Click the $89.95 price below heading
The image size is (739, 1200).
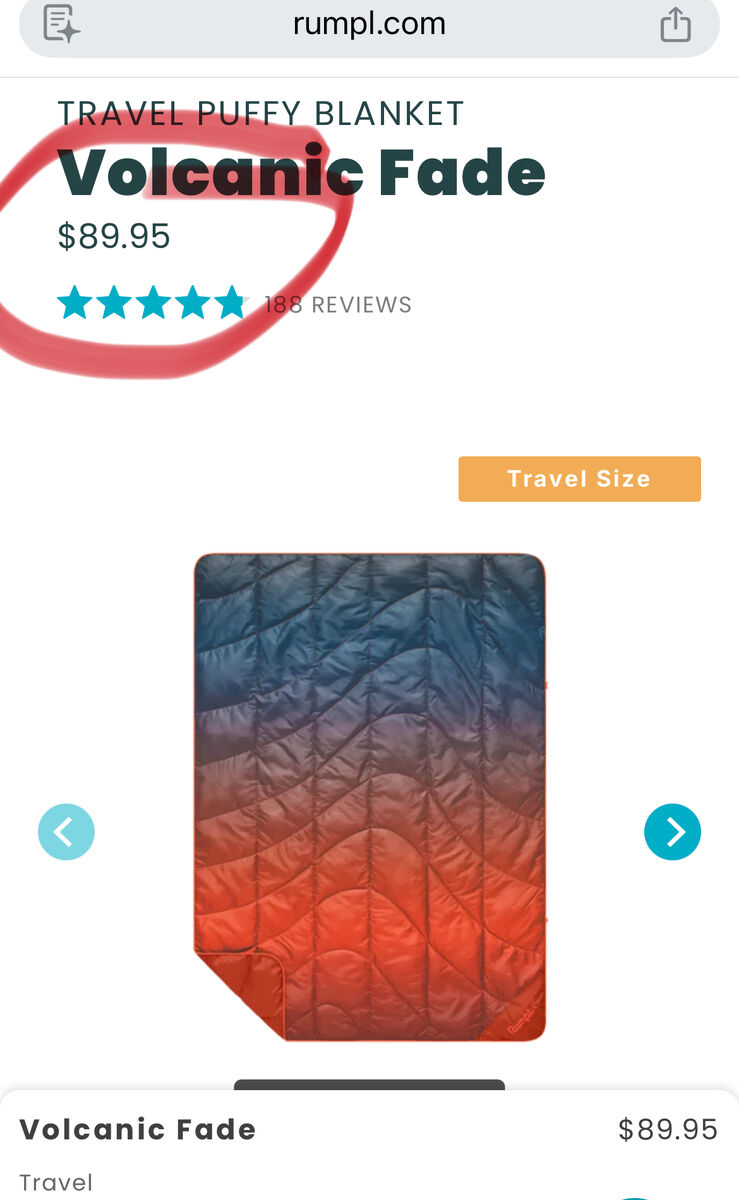pyautogui.click(x=114, y=236)
